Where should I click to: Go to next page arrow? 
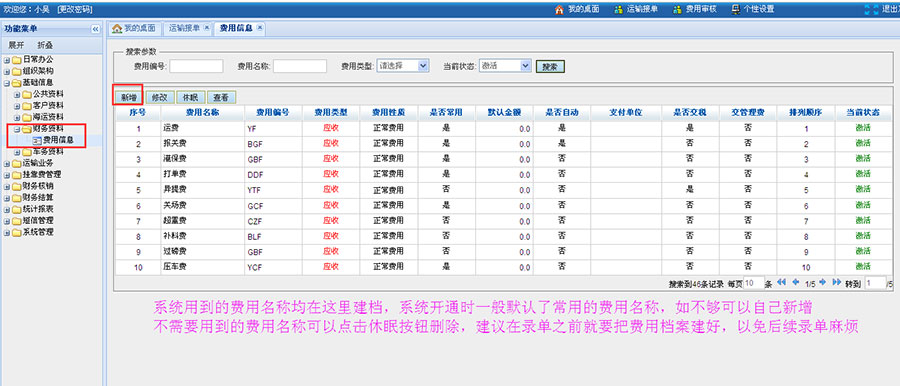click(x=822, y=283)
